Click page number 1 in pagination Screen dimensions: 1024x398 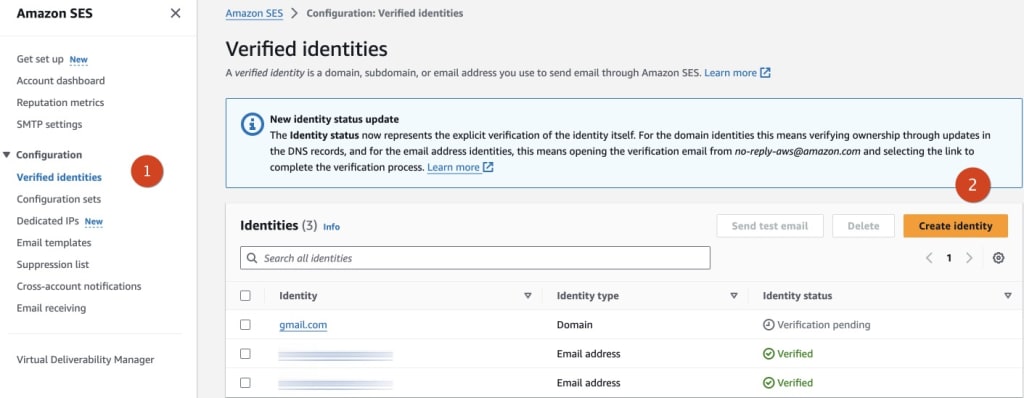pyautogui.click(x=949, y=258)
